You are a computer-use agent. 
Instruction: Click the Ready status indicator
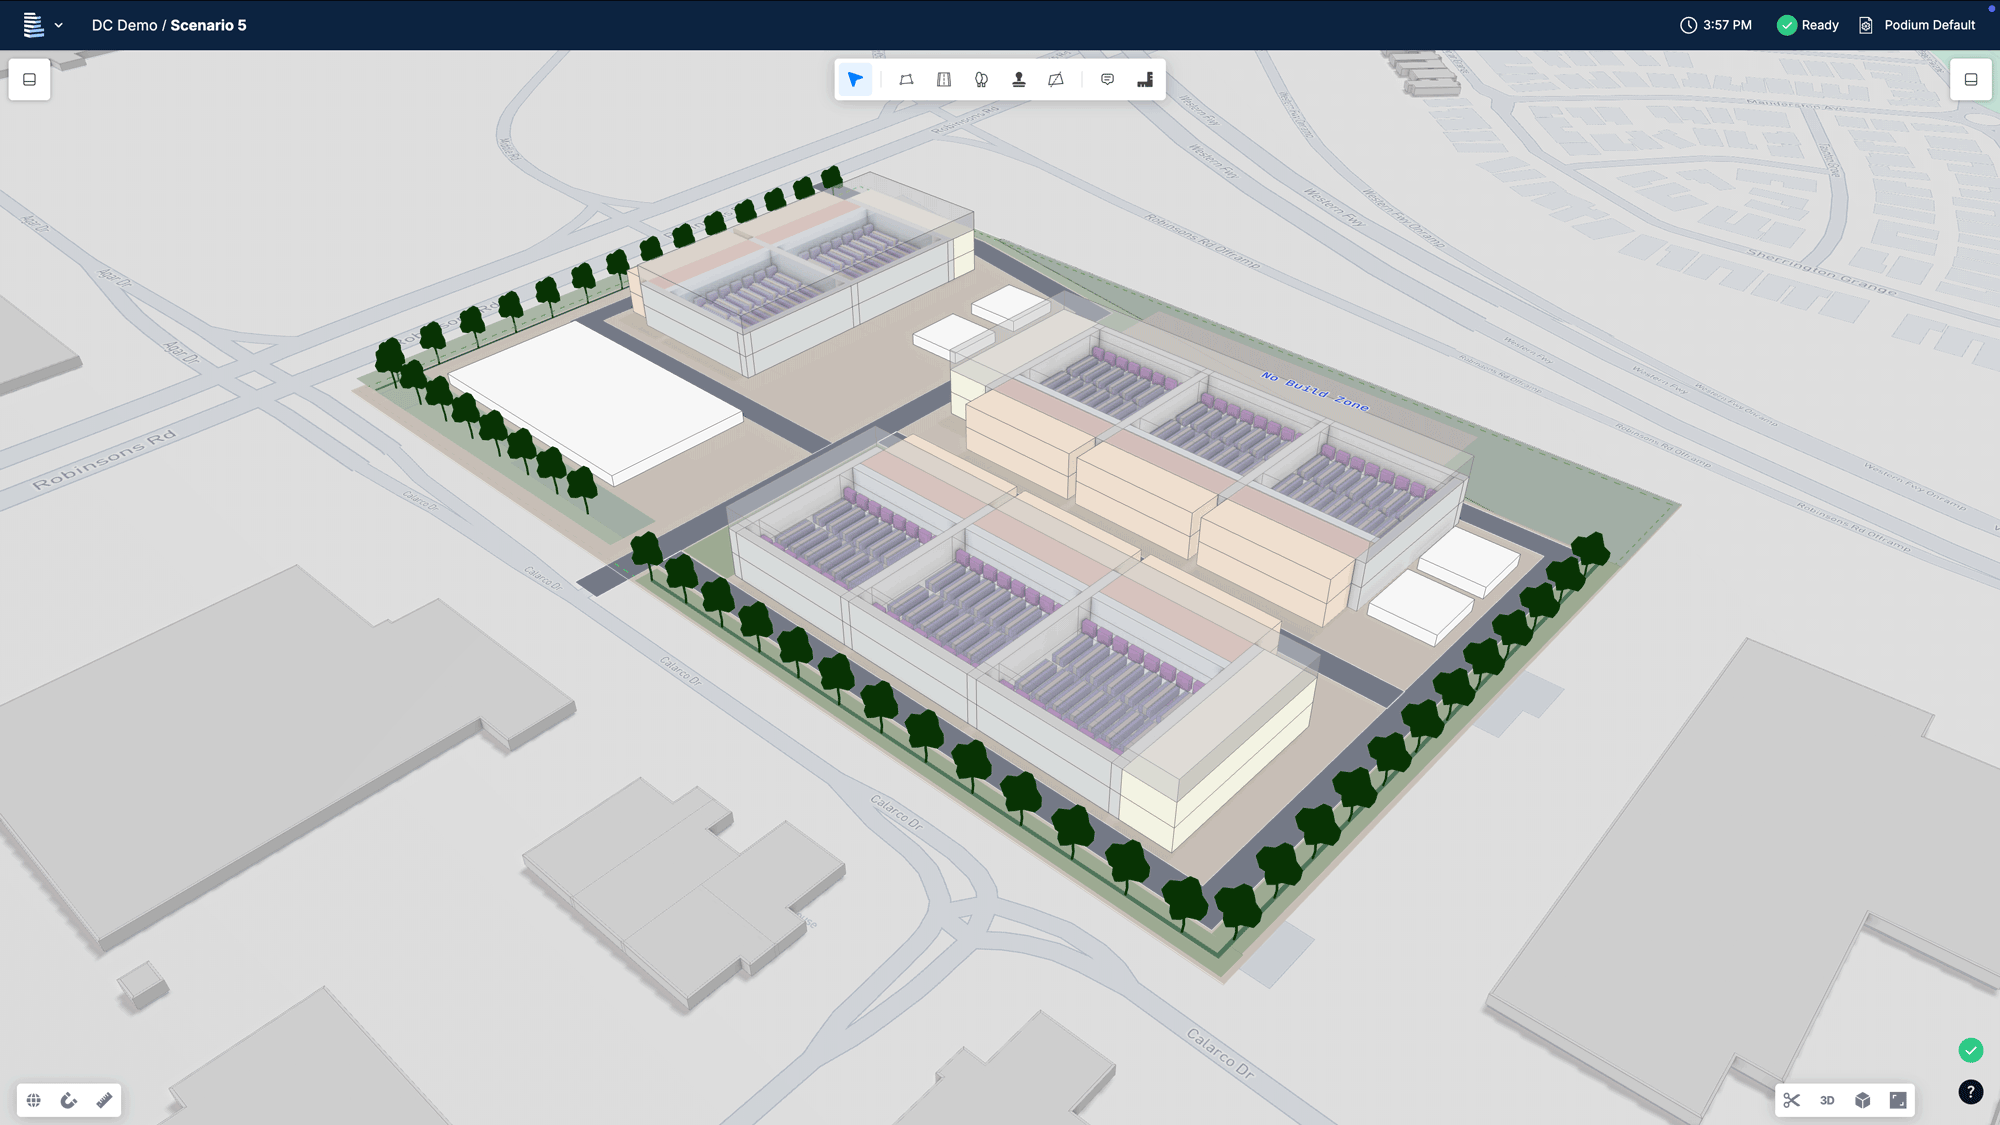1808,25
